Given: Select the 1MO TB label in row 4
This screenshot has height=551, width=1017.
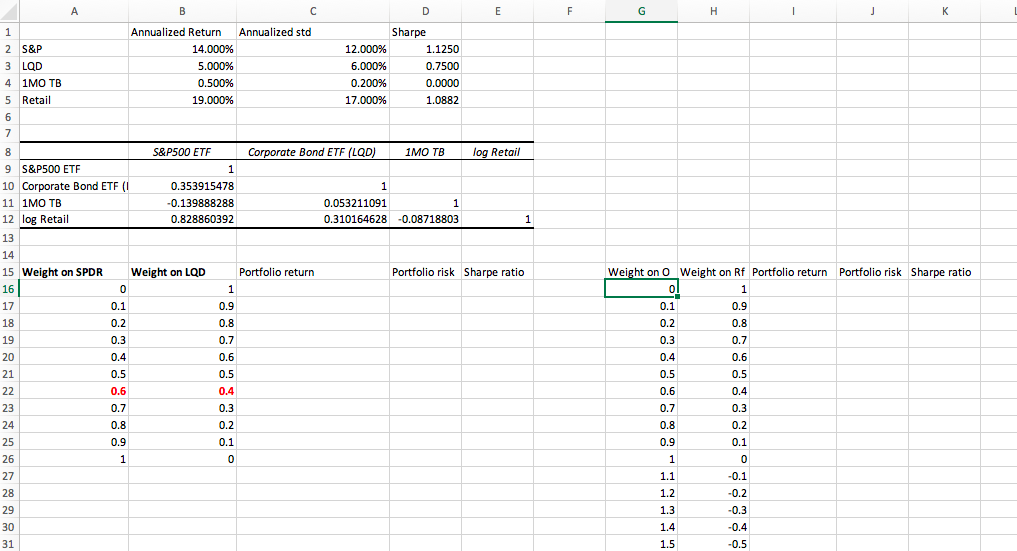Looking at the screenshot, I should pyautogui.click(x=74, y=83).
